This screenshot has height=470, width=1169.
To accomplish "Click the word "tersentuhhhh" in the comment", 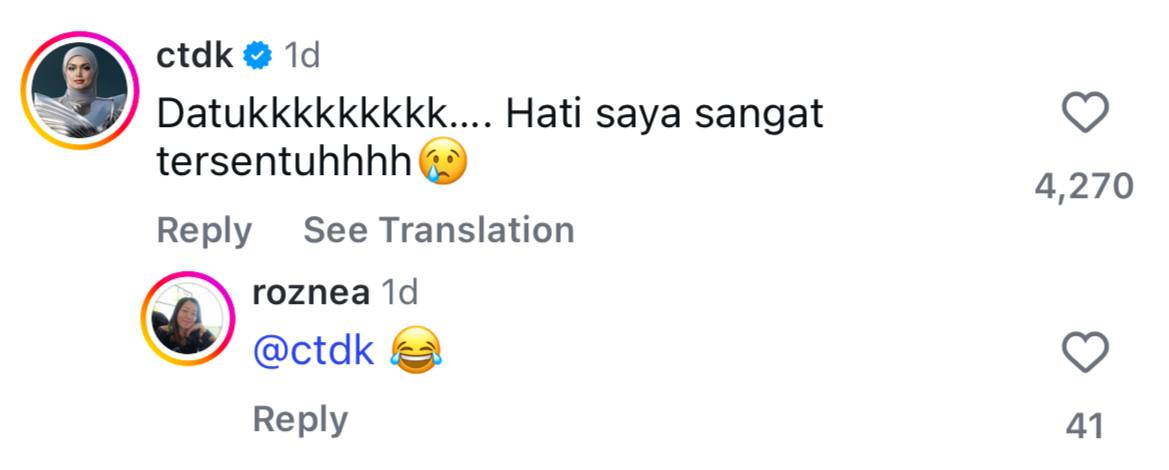I will tap(286, 163).
